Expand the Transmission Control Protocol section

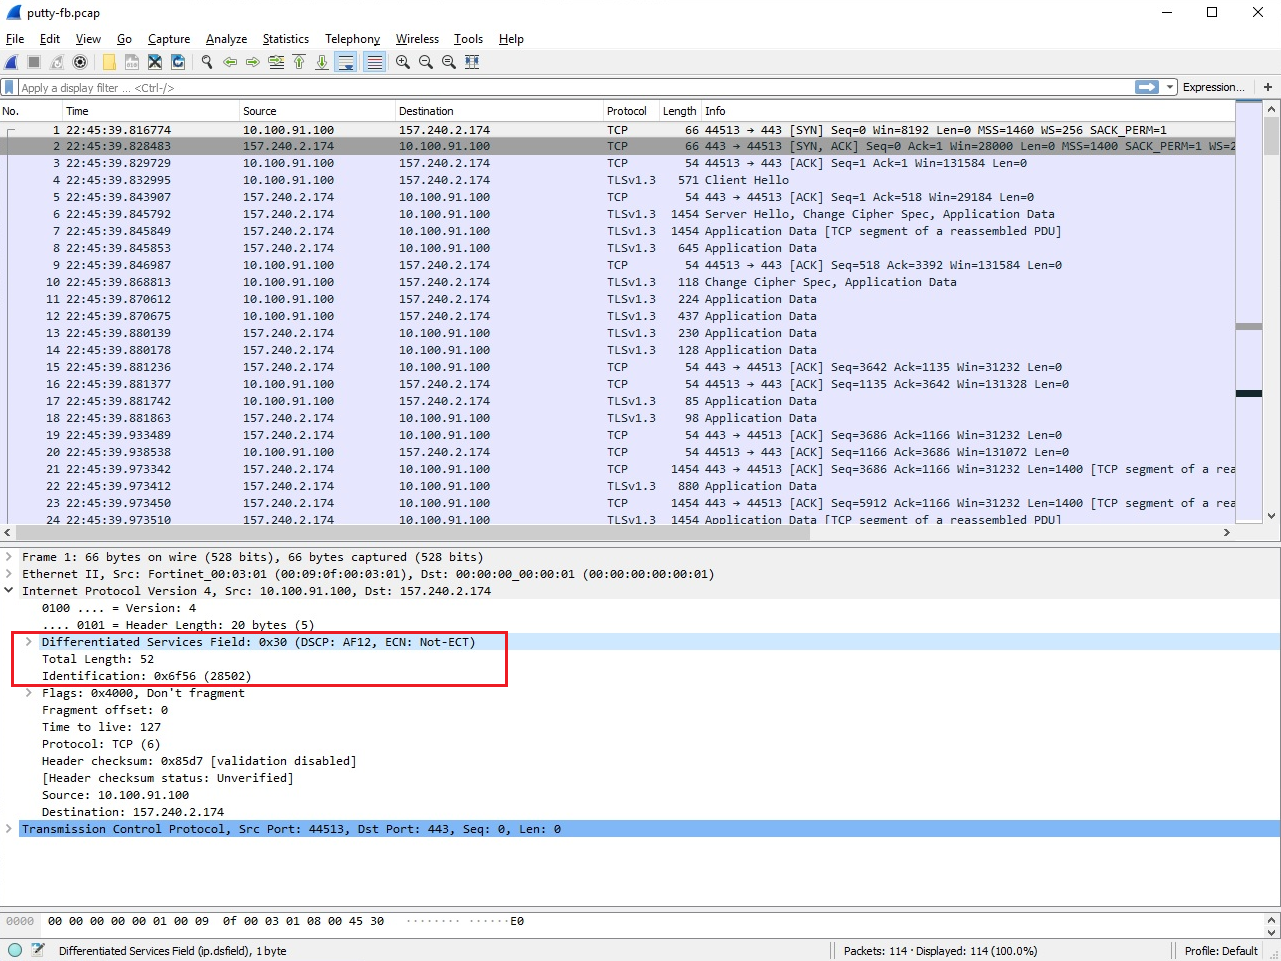click(9, 828)
